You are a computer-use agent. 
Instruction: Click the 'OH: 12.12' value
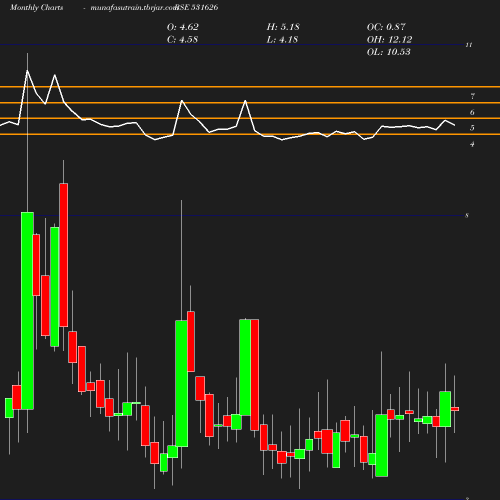pos(389,40)
